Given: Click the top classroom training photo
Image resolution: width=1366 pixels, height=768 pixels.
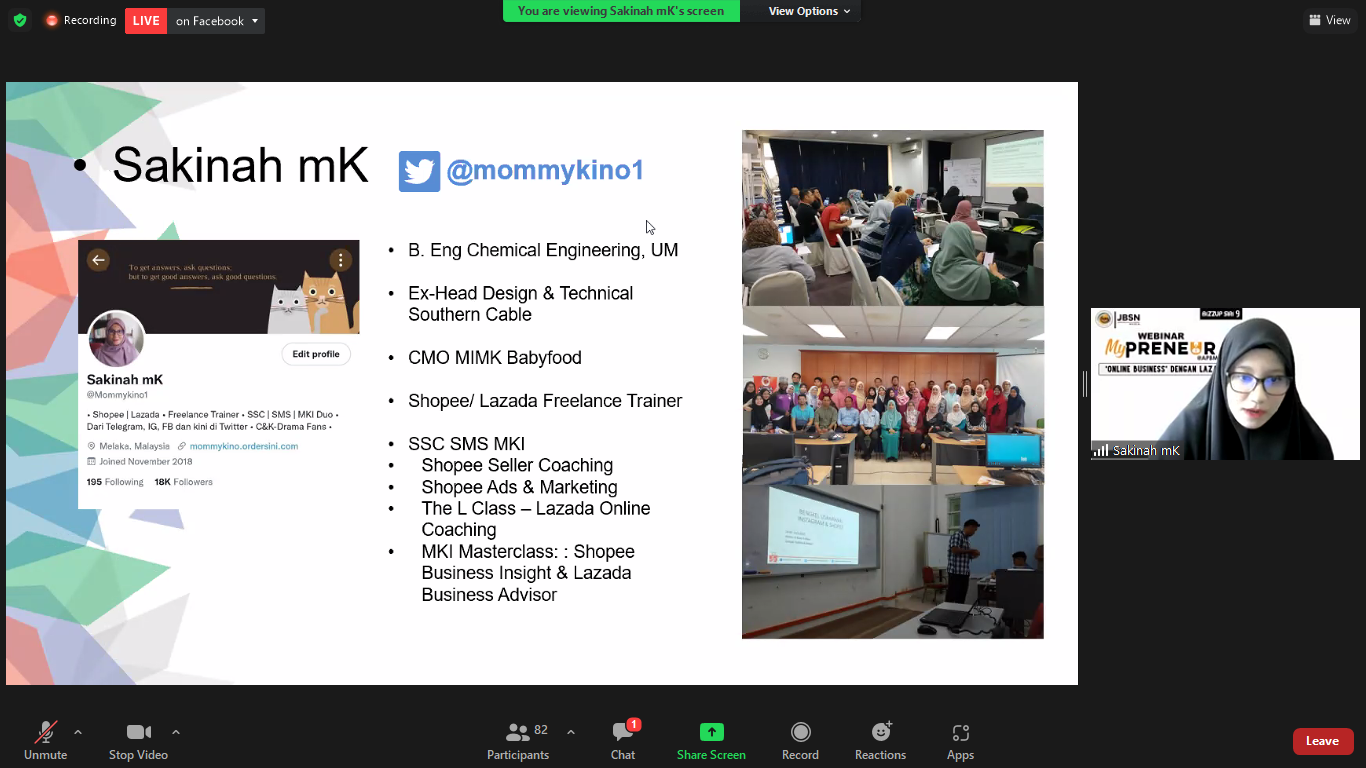Looking at the screenshot, I should coord(893,218).
